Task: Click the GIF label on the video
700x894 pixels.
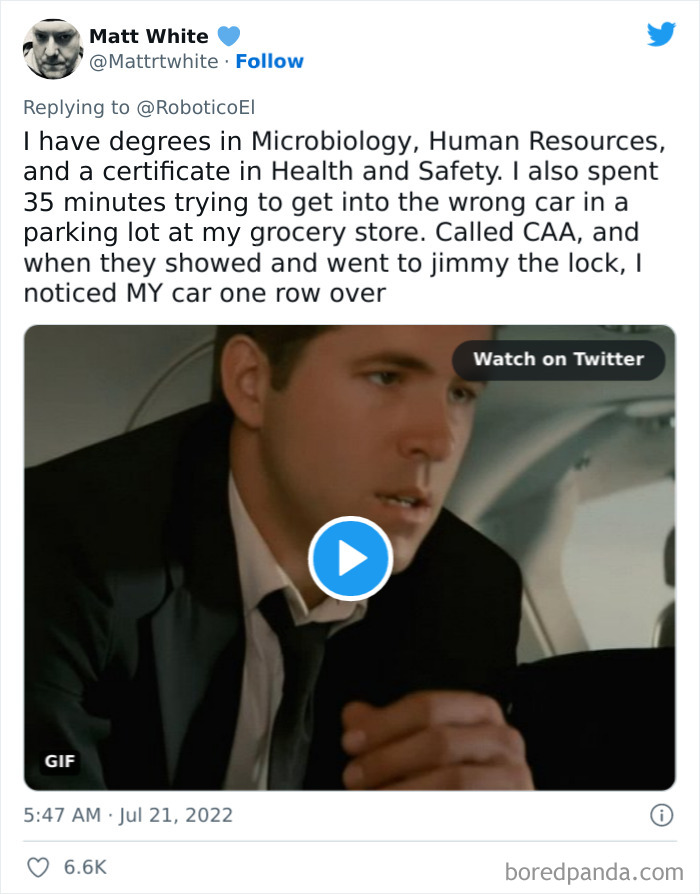Action: point(62,761)
